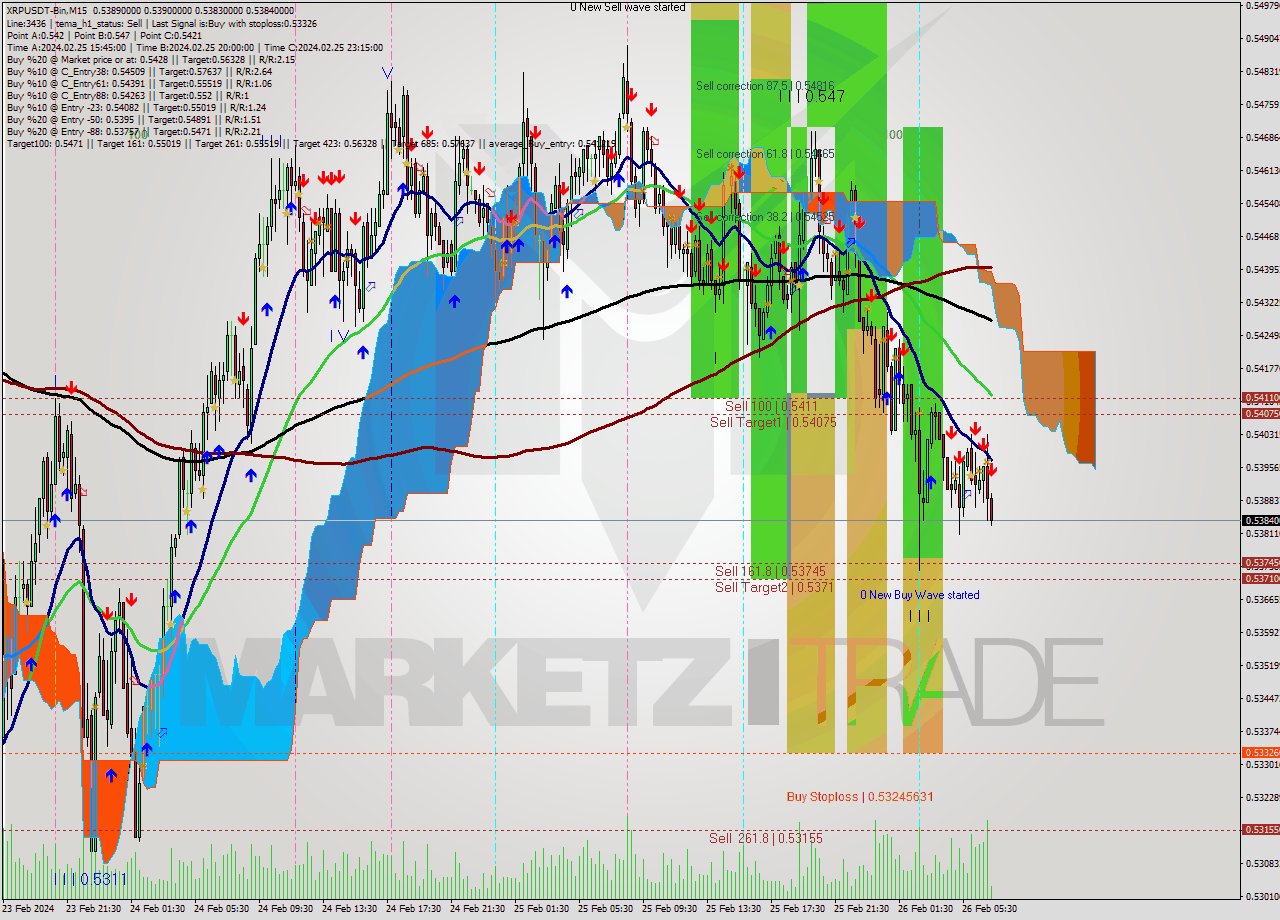The image size is (1280, 920).
Task: Click the red 0.54110 price axis tag
Action: tap(1260, 397)
